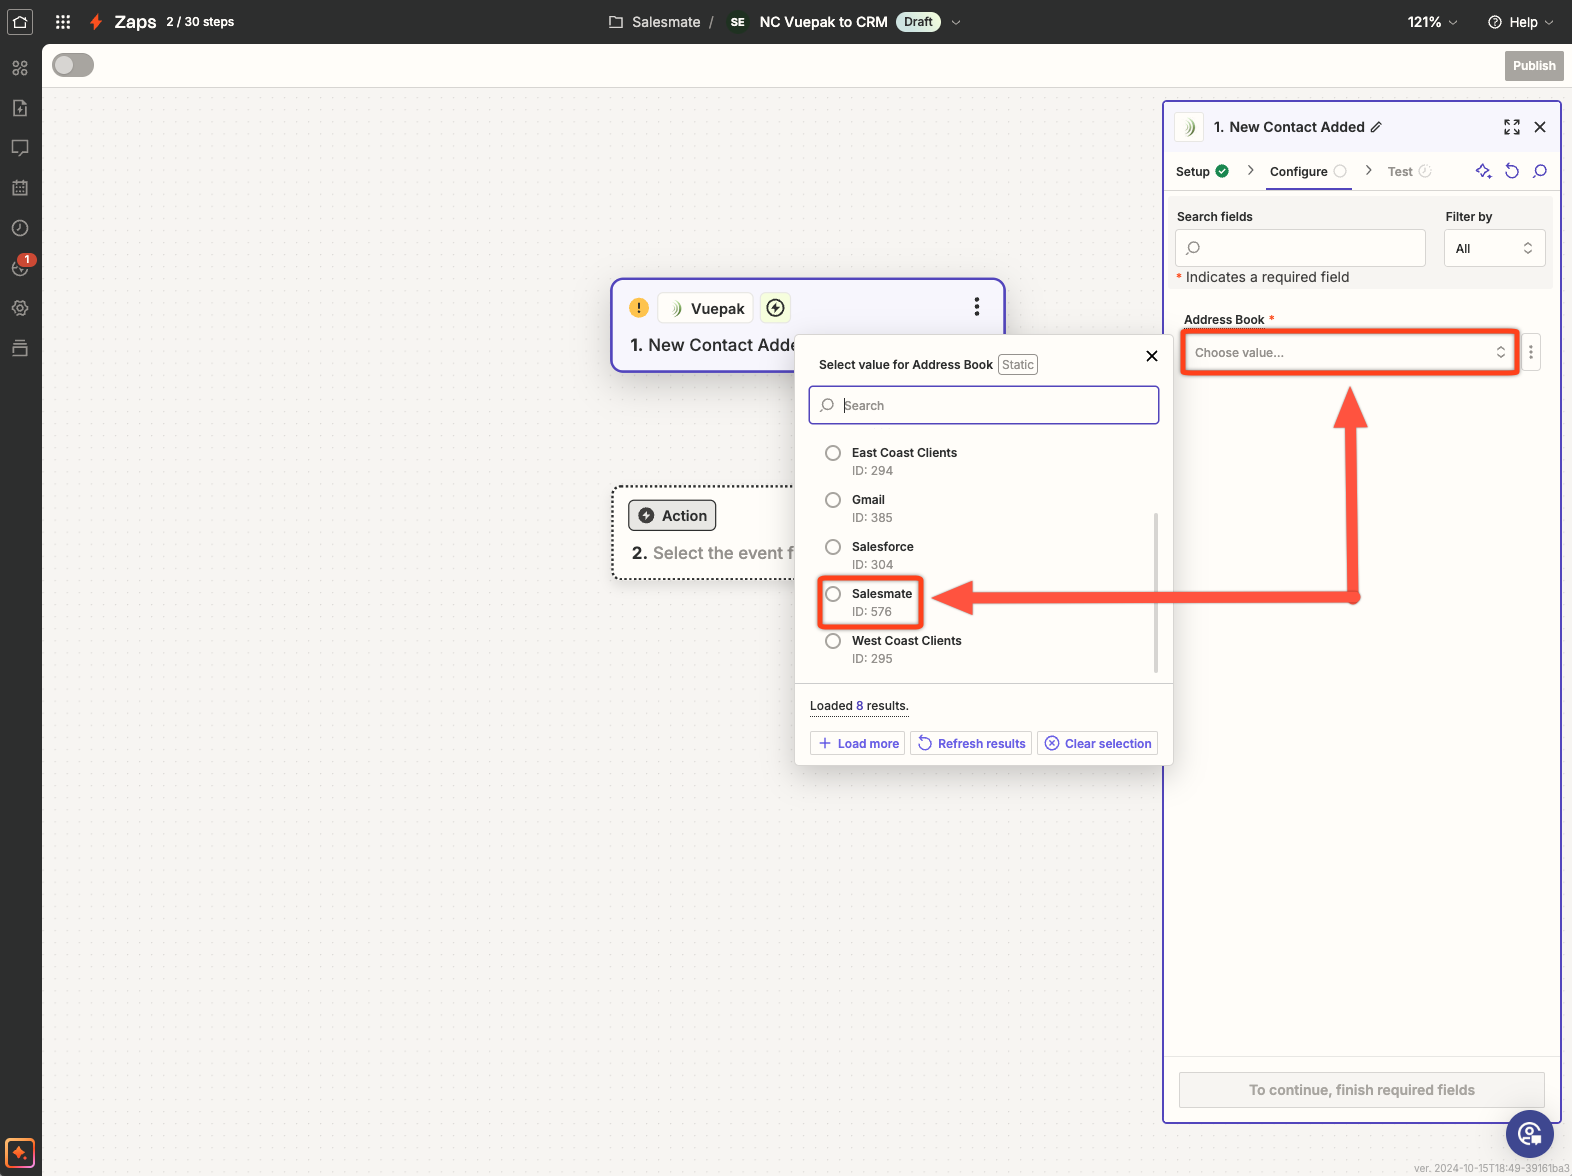
Task: Click the Static label toggle
Action: pyautogui.click(x=1018, y=364)
